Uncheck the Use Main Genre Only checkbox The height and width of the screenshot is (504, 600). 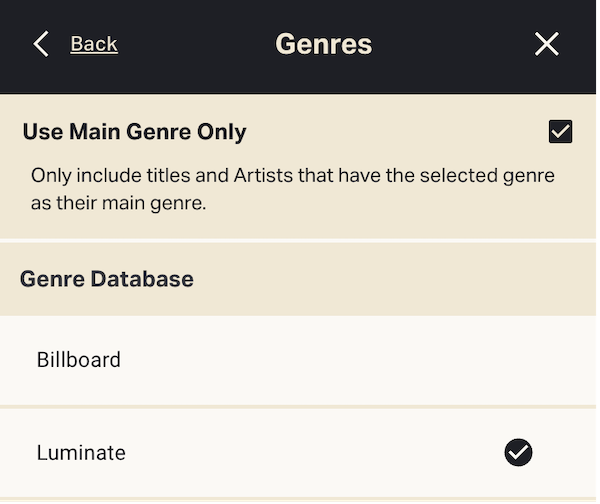coord(560,131)
